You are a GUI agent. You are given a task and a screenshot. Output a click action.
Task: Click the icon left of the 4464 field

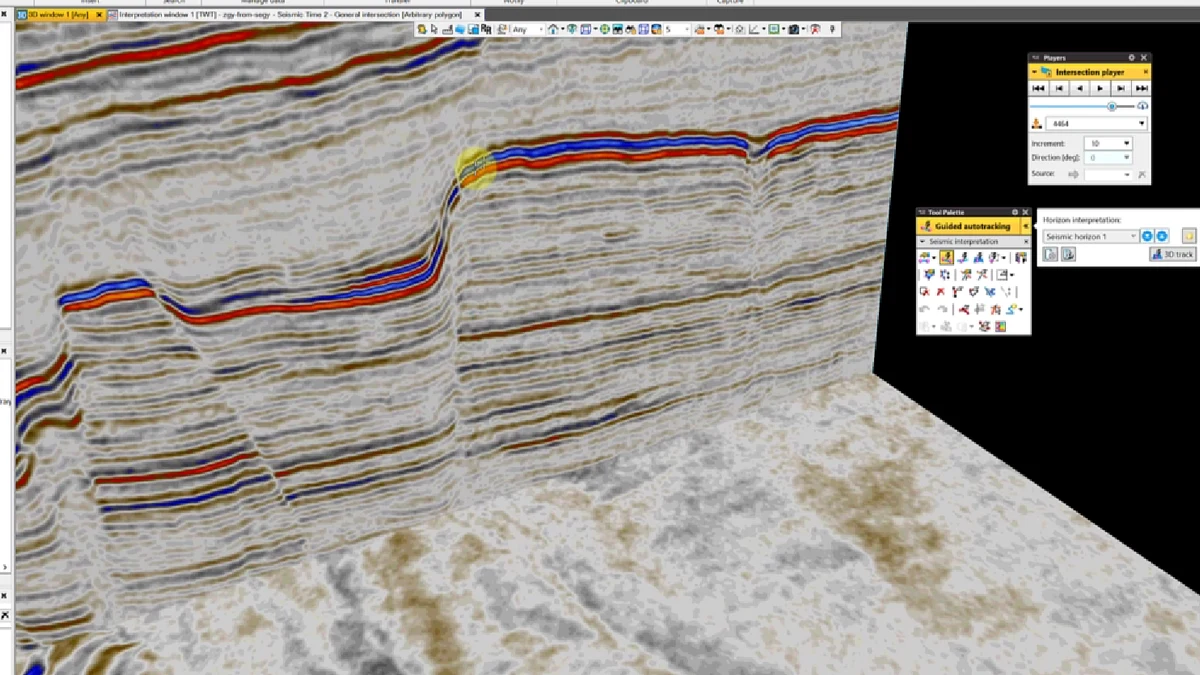(x=1036, y=124)
